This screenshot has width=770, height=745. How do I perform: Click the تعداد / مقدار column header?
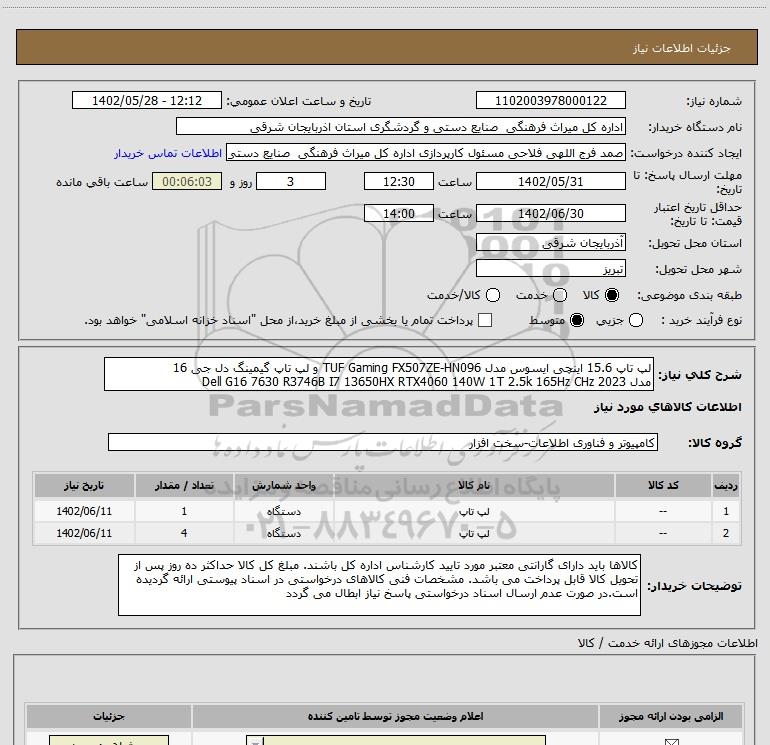pos(184,485)
